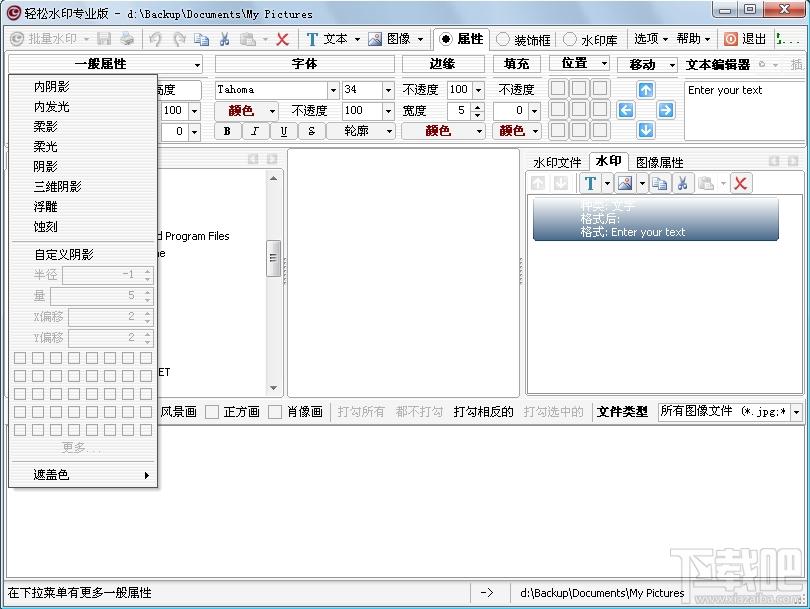Toggle italic font style
The width and height of the screenshot is (810, 609).
[255, 131]
